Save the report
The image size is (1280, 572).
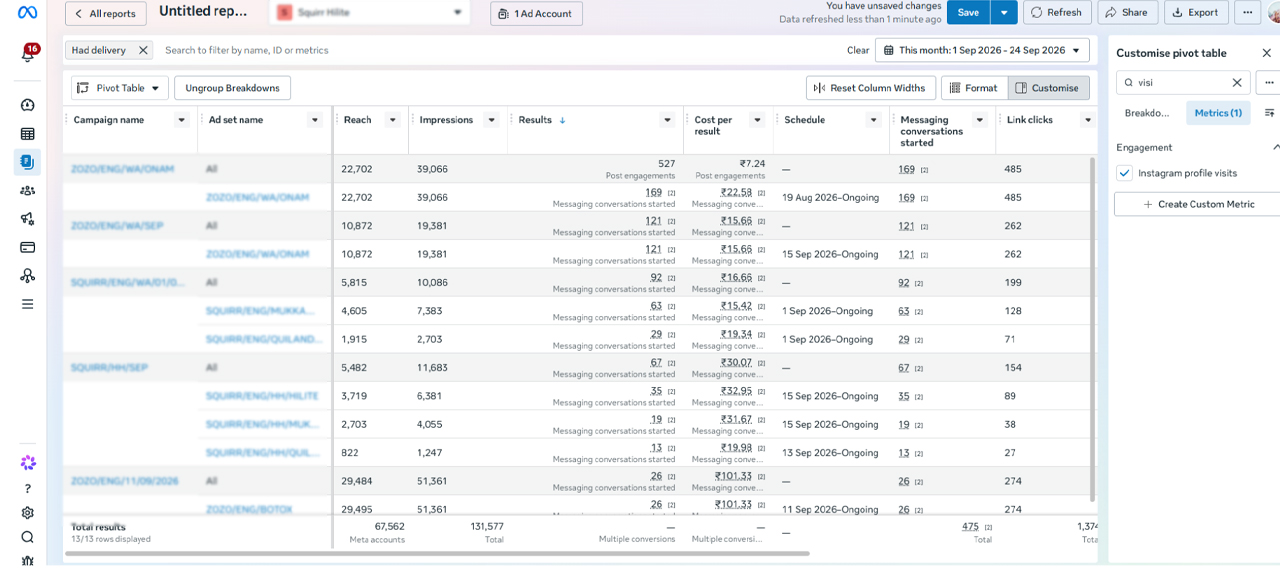(969, 13)
